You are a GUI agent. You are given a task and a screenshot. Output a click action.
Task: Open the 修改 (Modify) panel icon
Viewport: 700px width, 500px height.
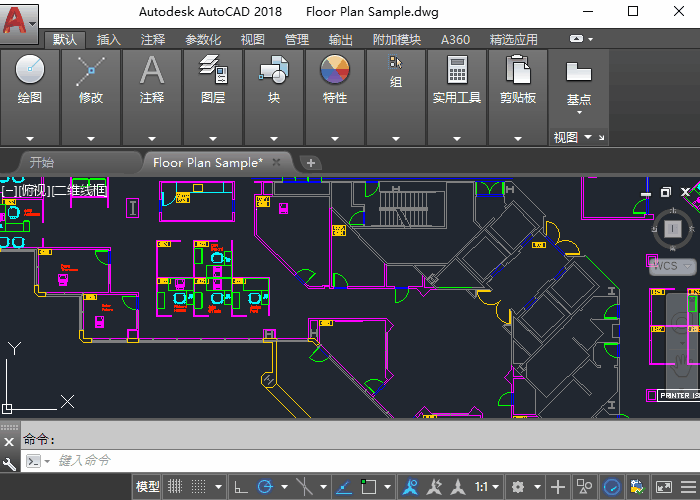pos(91,71)
